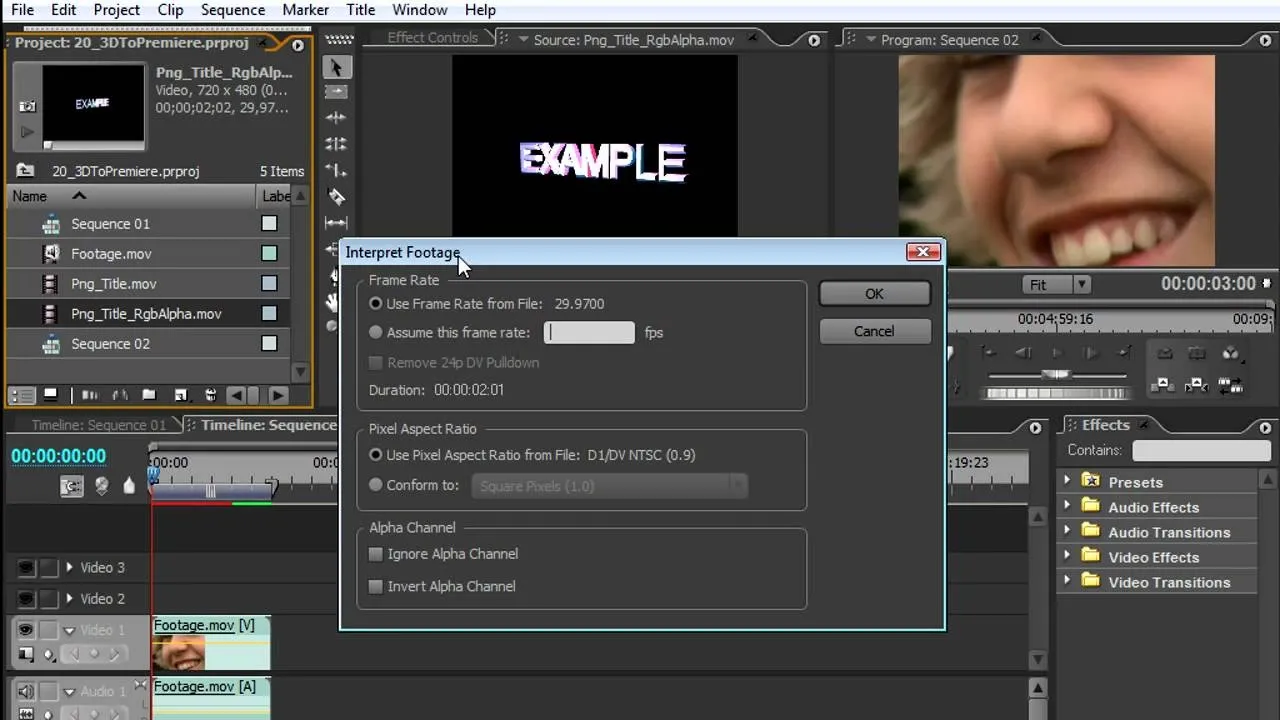This screenshot has height=720, width=1280.
Task: Click the Cancel button in Interpret Footage
Action: point(874,331)
